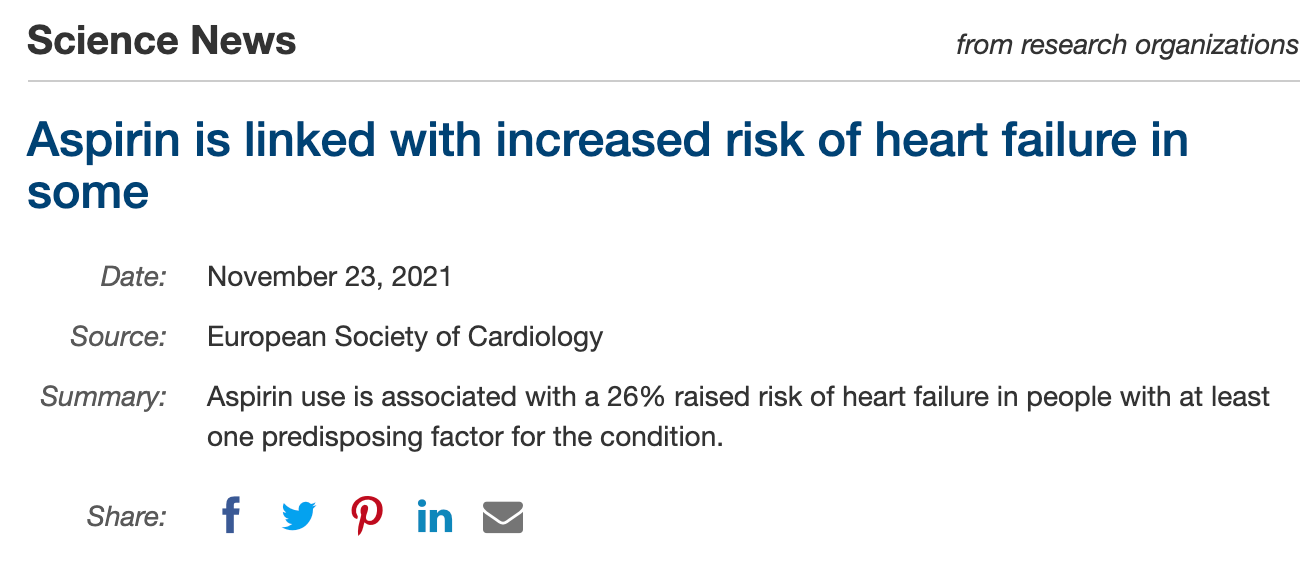Pin the article on Pinterest
This screenshot has height=574, width=1310.
[x=367, y=516]
